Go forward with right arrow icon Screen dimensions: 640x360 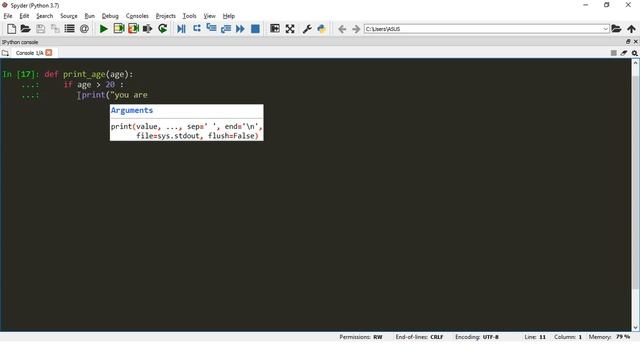pos(356,29)
